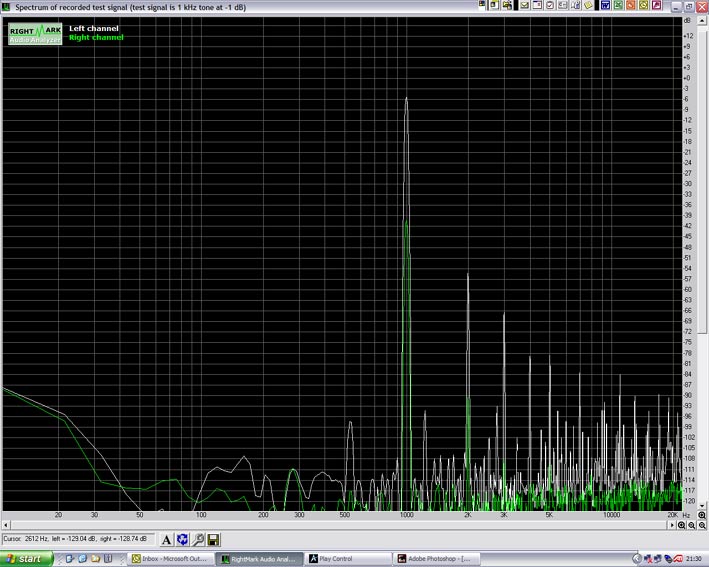Click the '20K' frequency axis label
This screenshot has width=709, height=567.
(672, 515)
